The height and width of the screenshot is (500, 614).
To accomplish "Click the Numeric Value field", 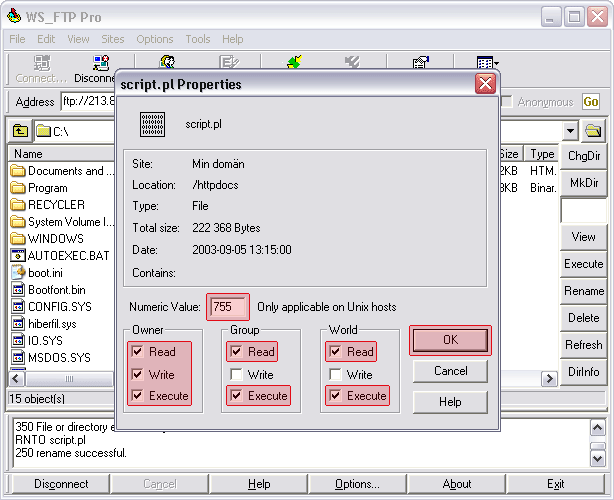I will (228, 307).
